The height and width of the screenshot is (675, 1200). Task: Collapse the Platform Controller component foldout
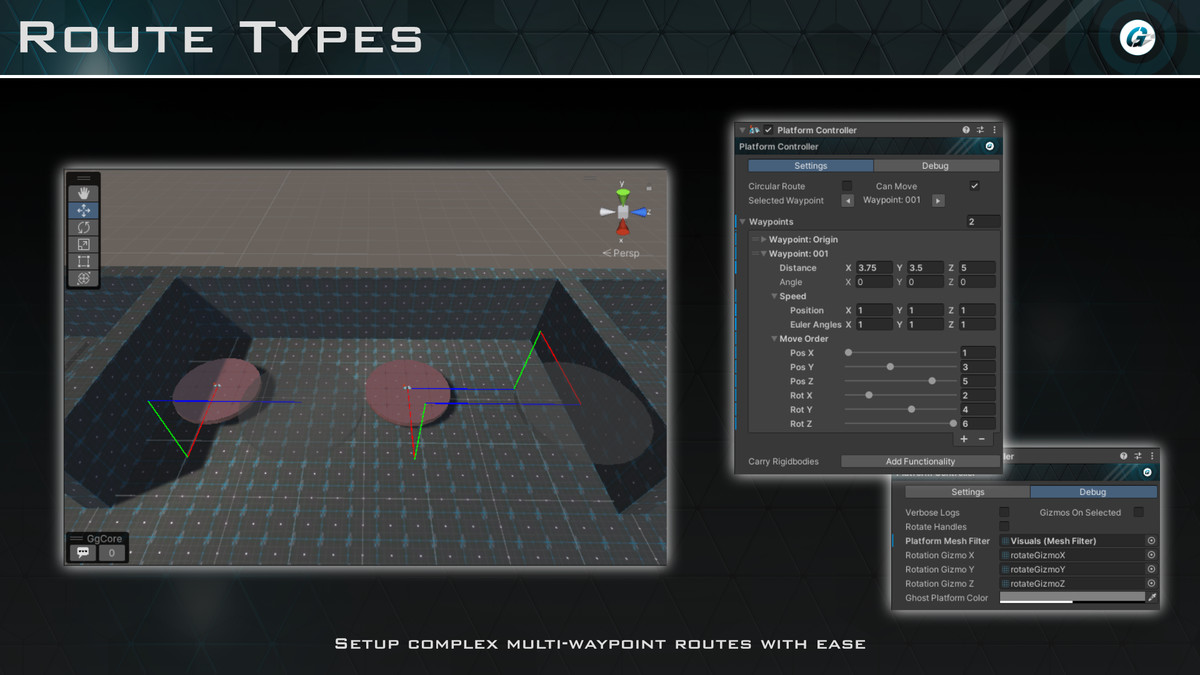[x=742, y=130]
